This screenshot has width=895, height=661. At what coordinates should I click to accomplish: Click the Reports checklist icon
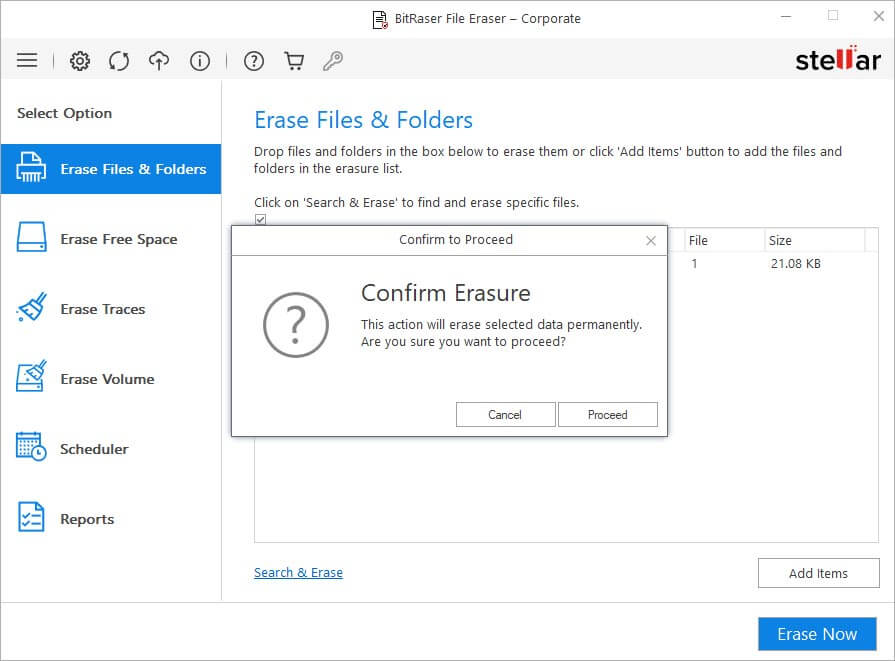[x=31, y=517]
